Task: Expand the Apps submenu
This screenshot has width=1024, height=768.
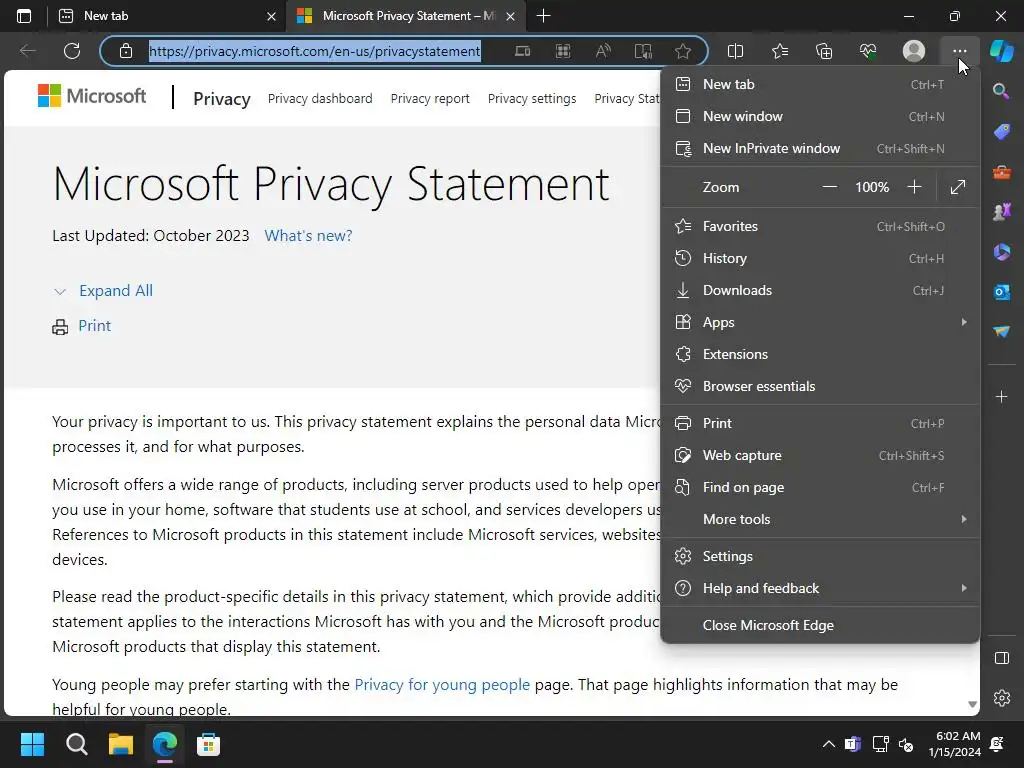Action: [820, 322]
